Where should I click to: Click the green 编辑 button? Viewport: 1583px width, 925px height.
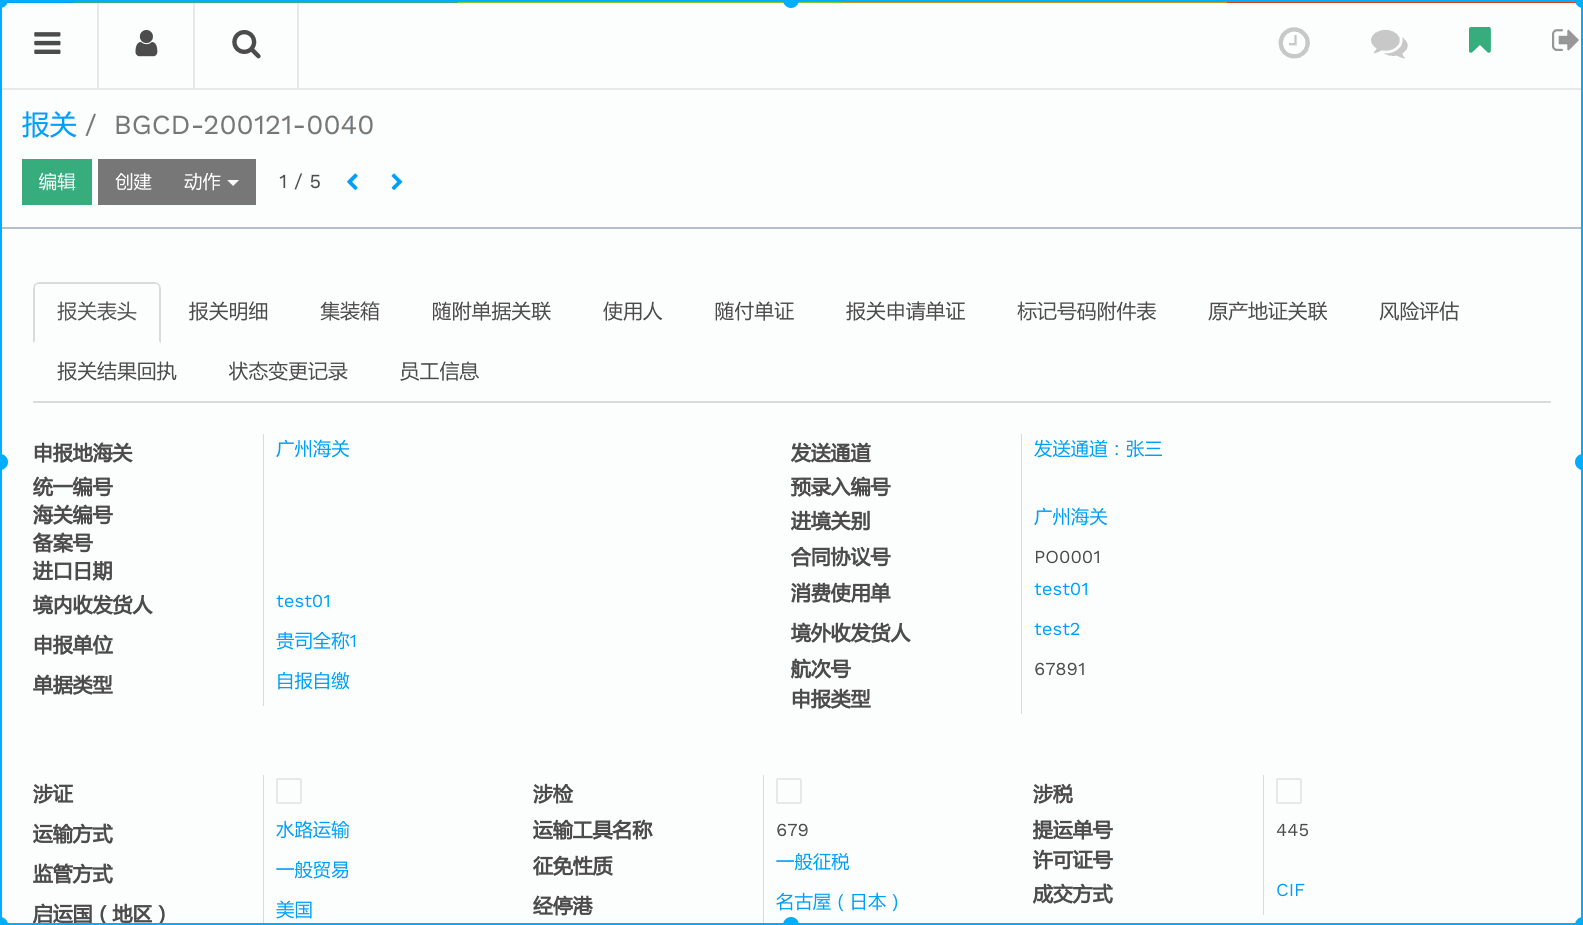pos(57,182)
